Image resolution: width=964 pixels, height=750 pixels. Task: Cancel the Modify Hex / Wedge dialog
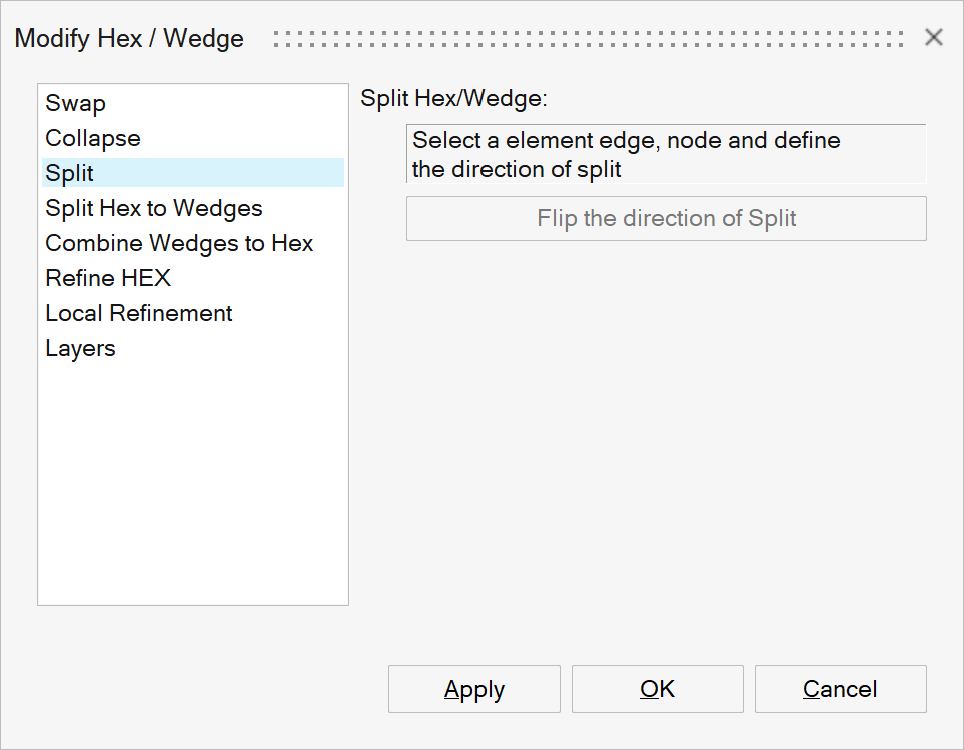(840, 689)
